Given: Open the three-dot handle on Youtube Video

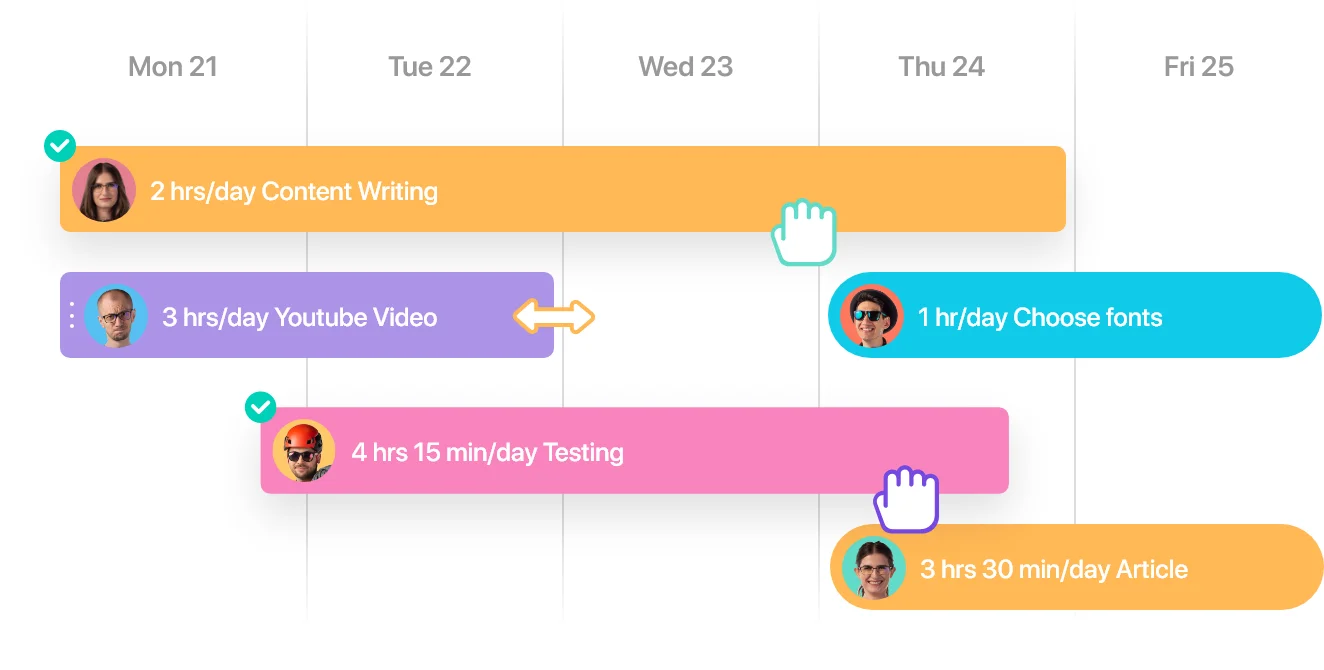Looking at the screenshot, I should (71, 316).
